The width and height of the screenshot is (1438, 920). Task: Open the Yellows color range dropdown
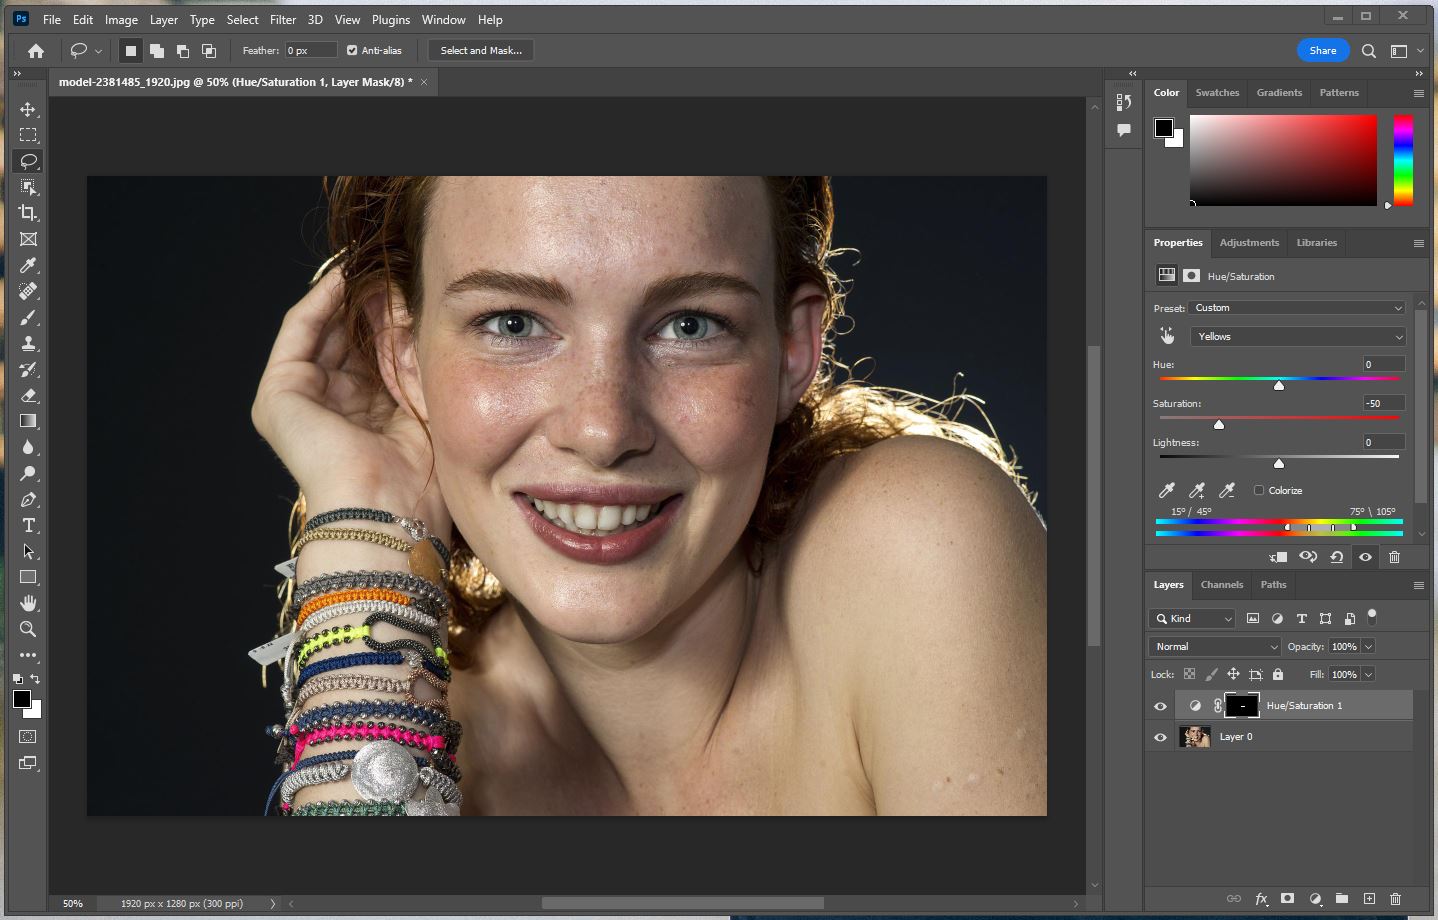(1297, 337)
